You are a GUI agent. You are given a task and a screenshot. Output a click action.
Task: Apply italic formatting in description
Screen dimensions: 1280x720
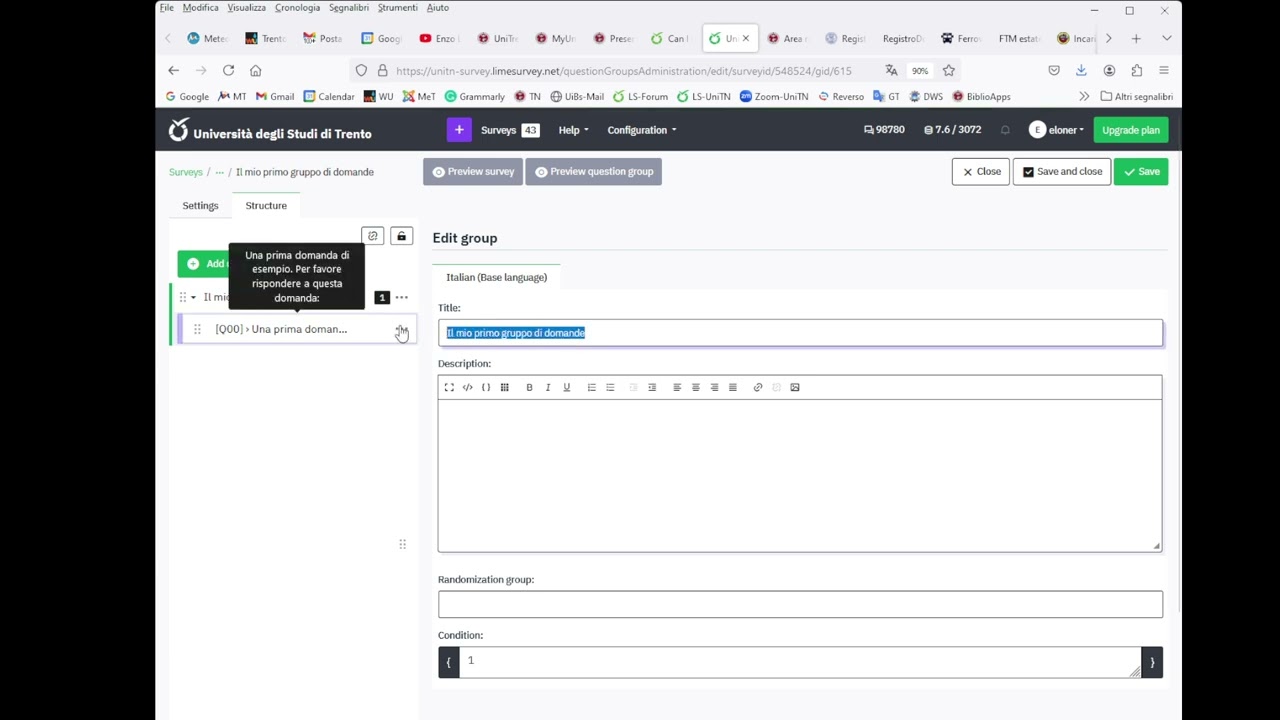coord(548,387)
